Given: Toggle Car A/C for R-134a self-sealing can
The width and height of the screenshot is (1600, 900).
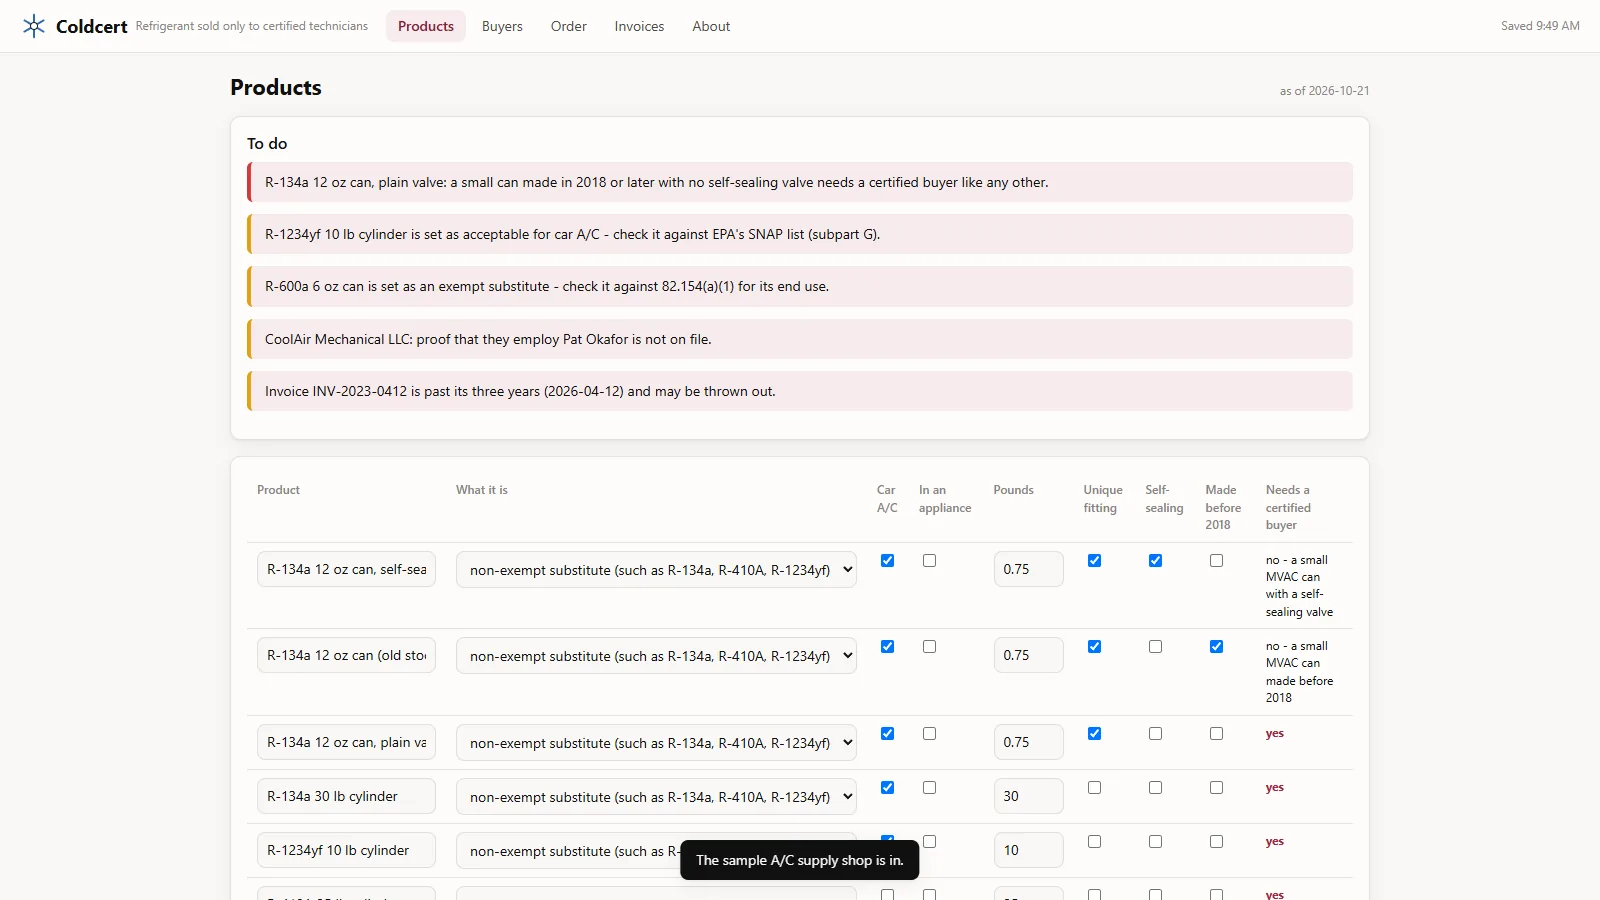Looking at the screenshot, I should click(x=887, y=561).
